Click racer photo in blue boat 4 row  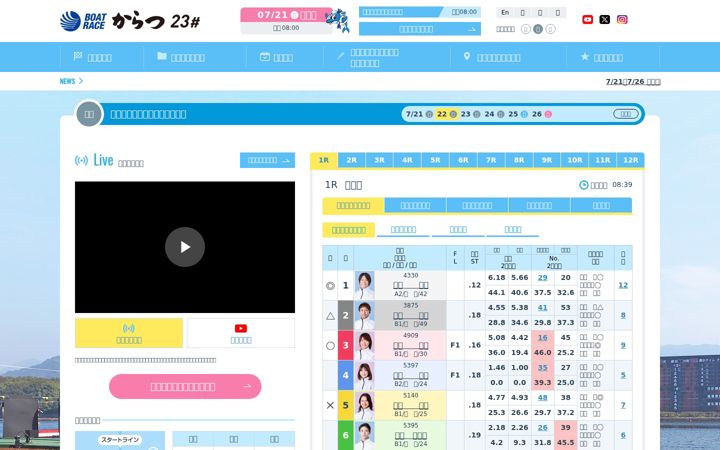tap(364, 375)
